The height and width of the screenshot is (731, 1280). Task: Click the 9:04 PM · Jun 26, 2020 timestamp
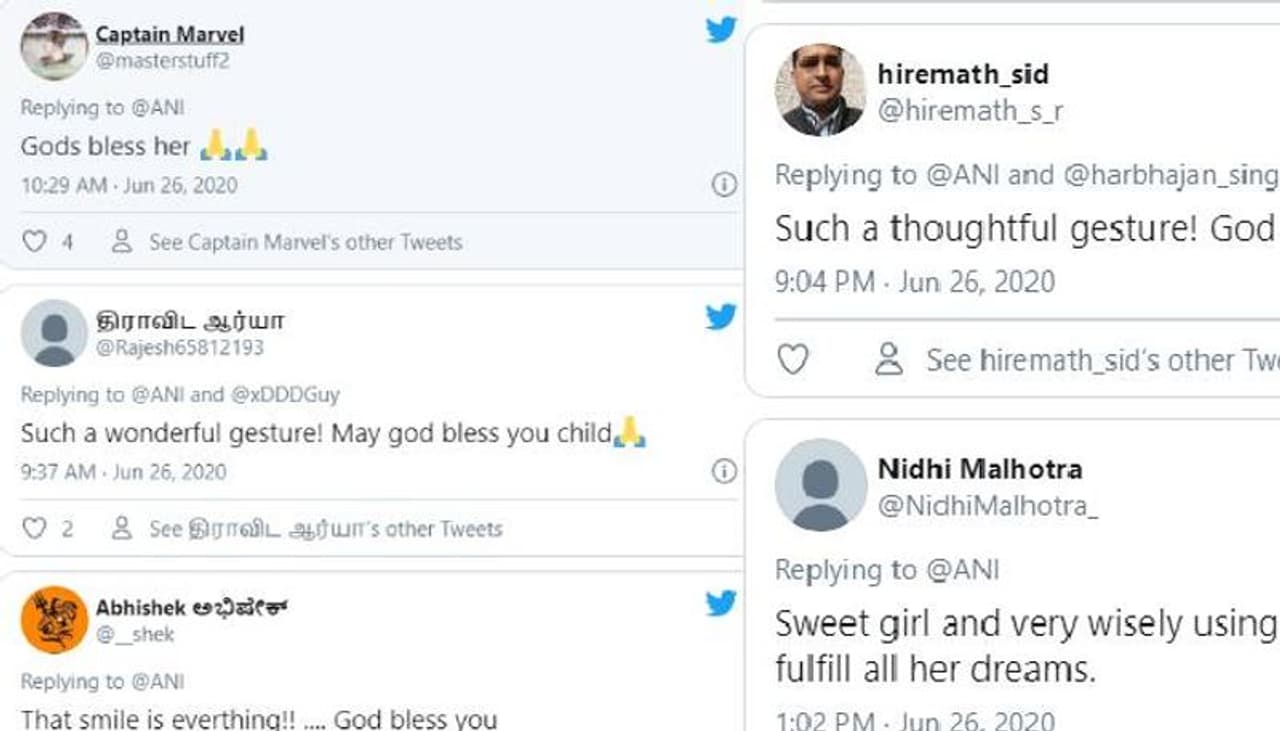(914, 282)
